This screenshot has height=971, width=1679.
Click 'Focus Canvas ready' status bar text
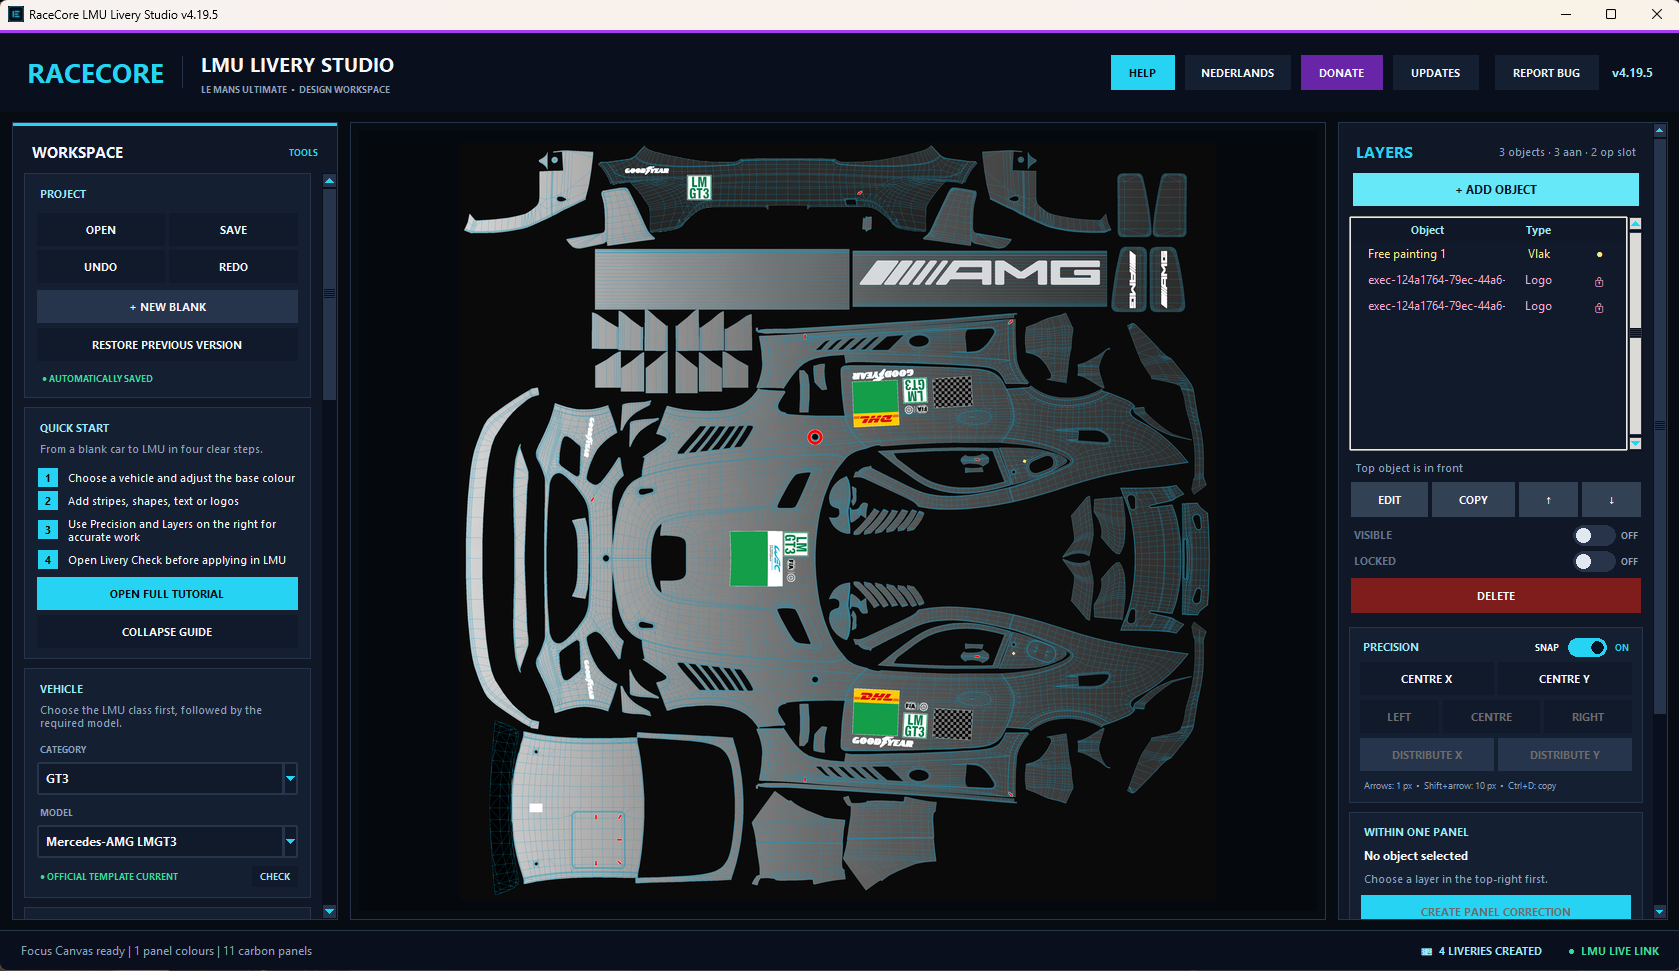tap(73, 952)
